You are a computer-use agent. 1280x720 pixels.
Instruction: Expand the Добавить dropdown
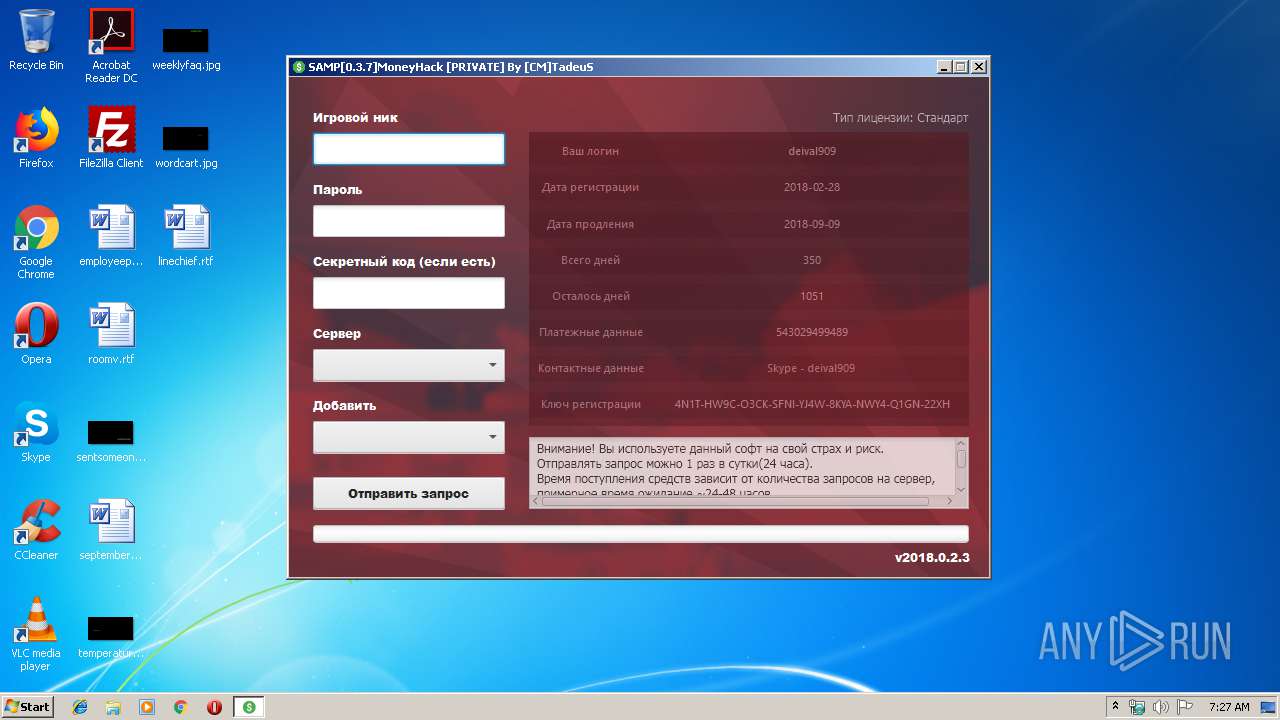point(409,437)
